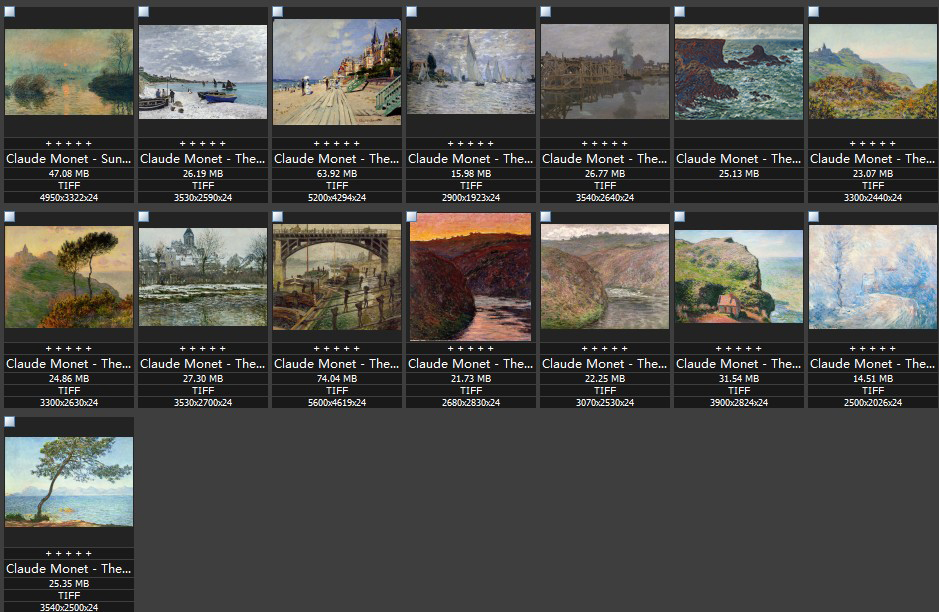The image size is (939, 612).
Task: Click the file name above the 25.13 MB label
Action: [739, 159]
